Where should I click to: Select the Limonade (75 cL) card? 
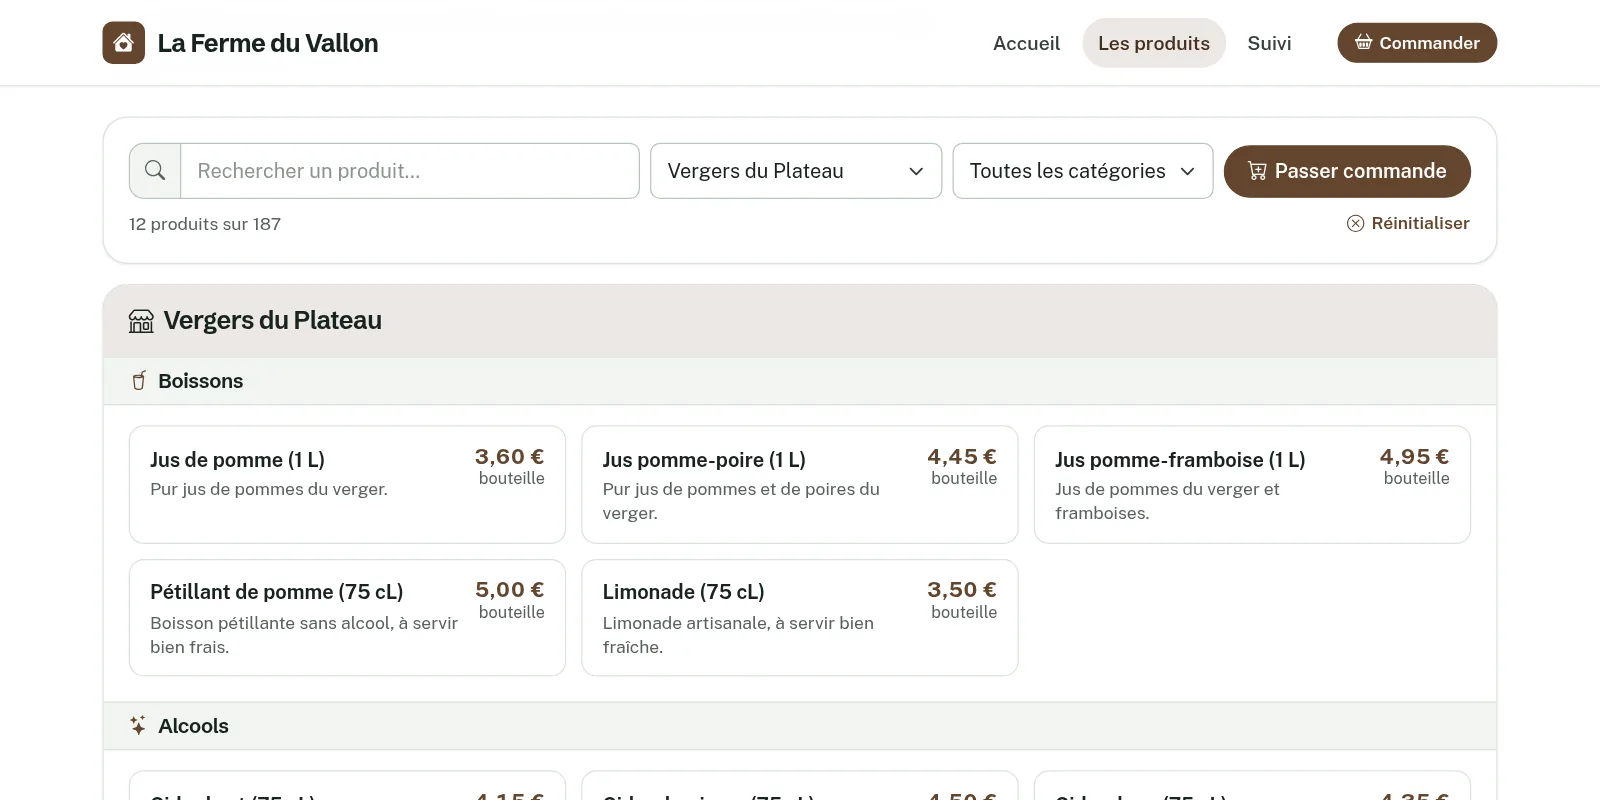tap(800, 618)
